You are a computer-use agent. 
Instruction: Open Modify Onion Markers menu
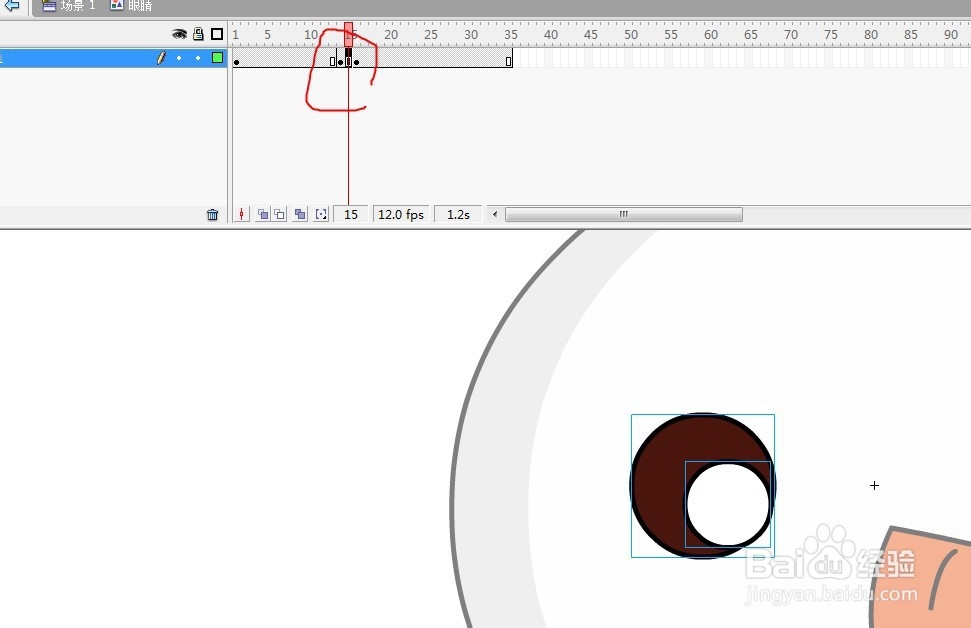click(321, 214)
